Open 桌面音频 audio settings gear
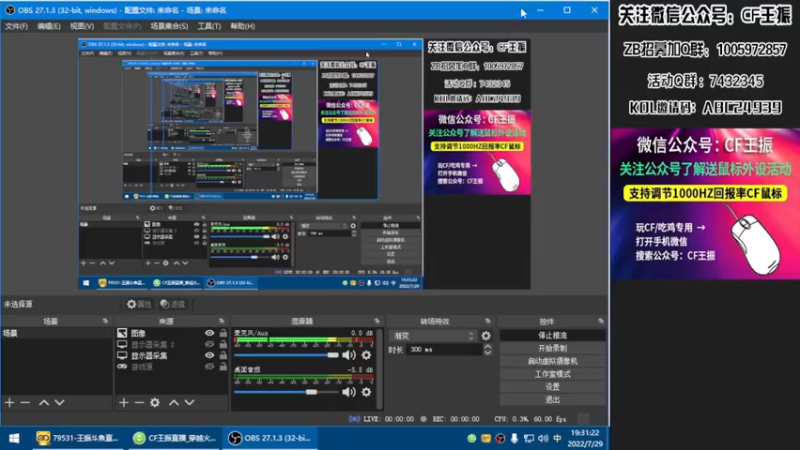Screen dimensions: 800x450 tap(366, 392)
